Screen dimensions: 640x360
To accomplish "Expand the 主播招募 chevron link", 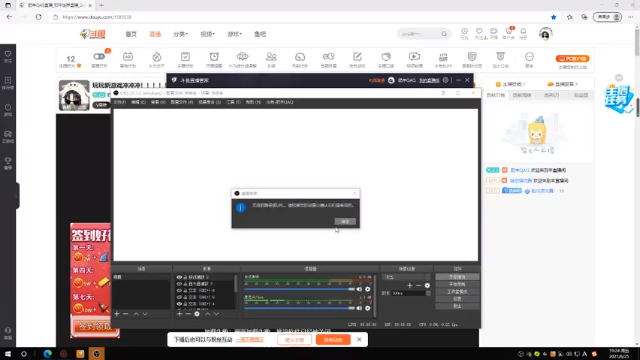I will (x=510, y=84).
